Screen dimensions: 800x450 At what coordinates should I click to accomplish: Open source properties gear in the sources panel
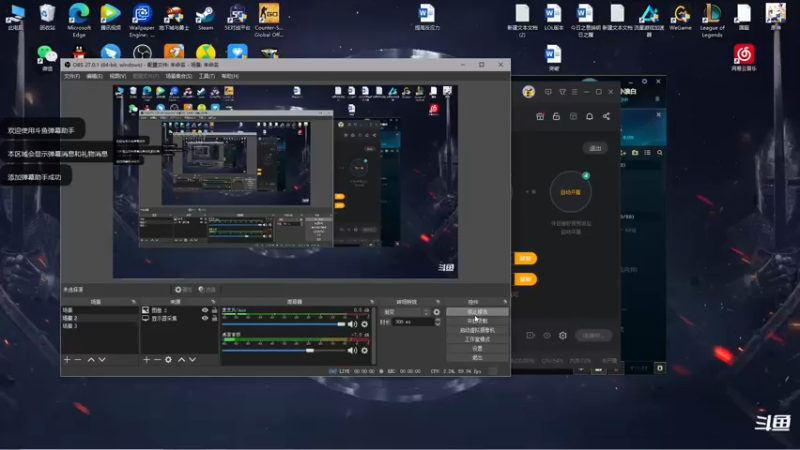click(168, 360)
